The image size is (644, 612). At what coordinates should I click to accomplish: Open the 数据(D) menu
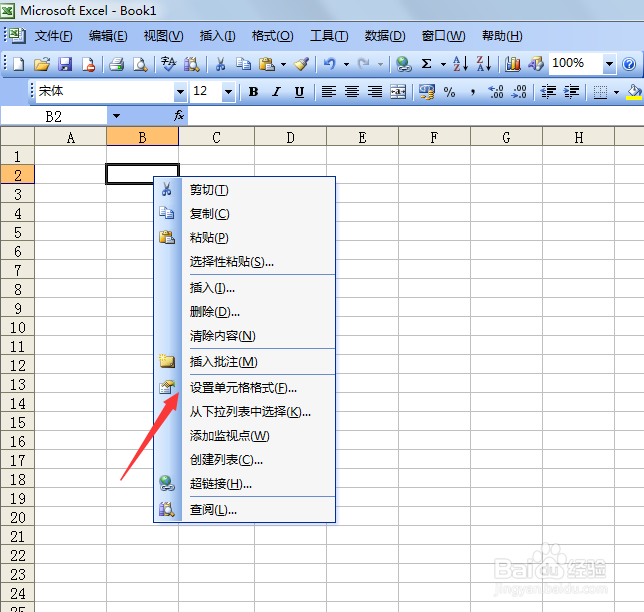(x=385, y=36)
